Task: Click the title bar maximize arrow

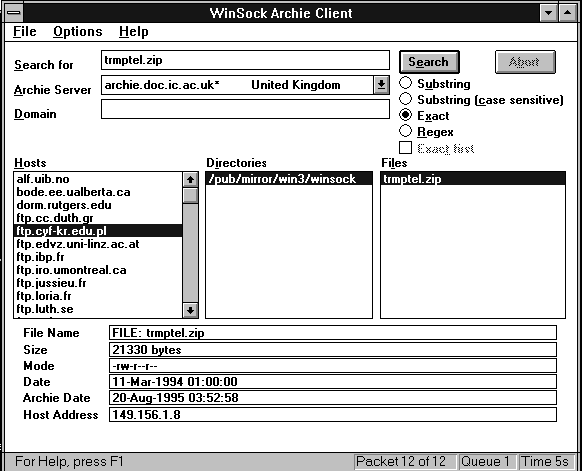Action: [x=567, y=13]
